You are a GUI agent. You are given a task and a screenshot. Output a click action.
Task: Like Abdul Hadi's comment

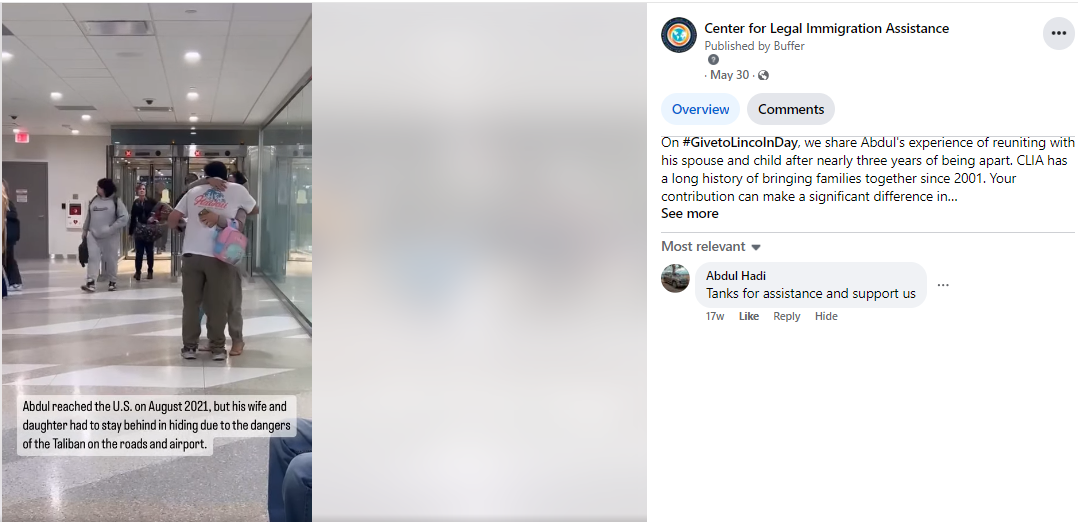pos(749,316)
